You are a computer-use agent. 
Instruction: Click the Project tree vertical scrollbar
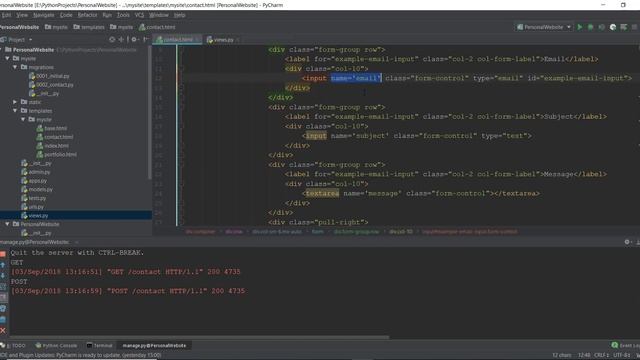click(150, 112)
